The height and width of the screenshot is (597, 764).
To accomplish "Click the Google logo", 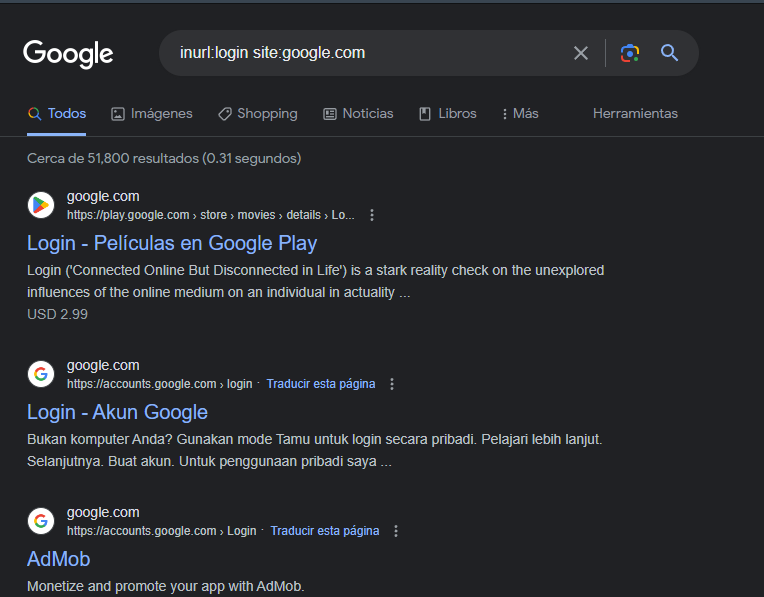I will click(68, 54).
